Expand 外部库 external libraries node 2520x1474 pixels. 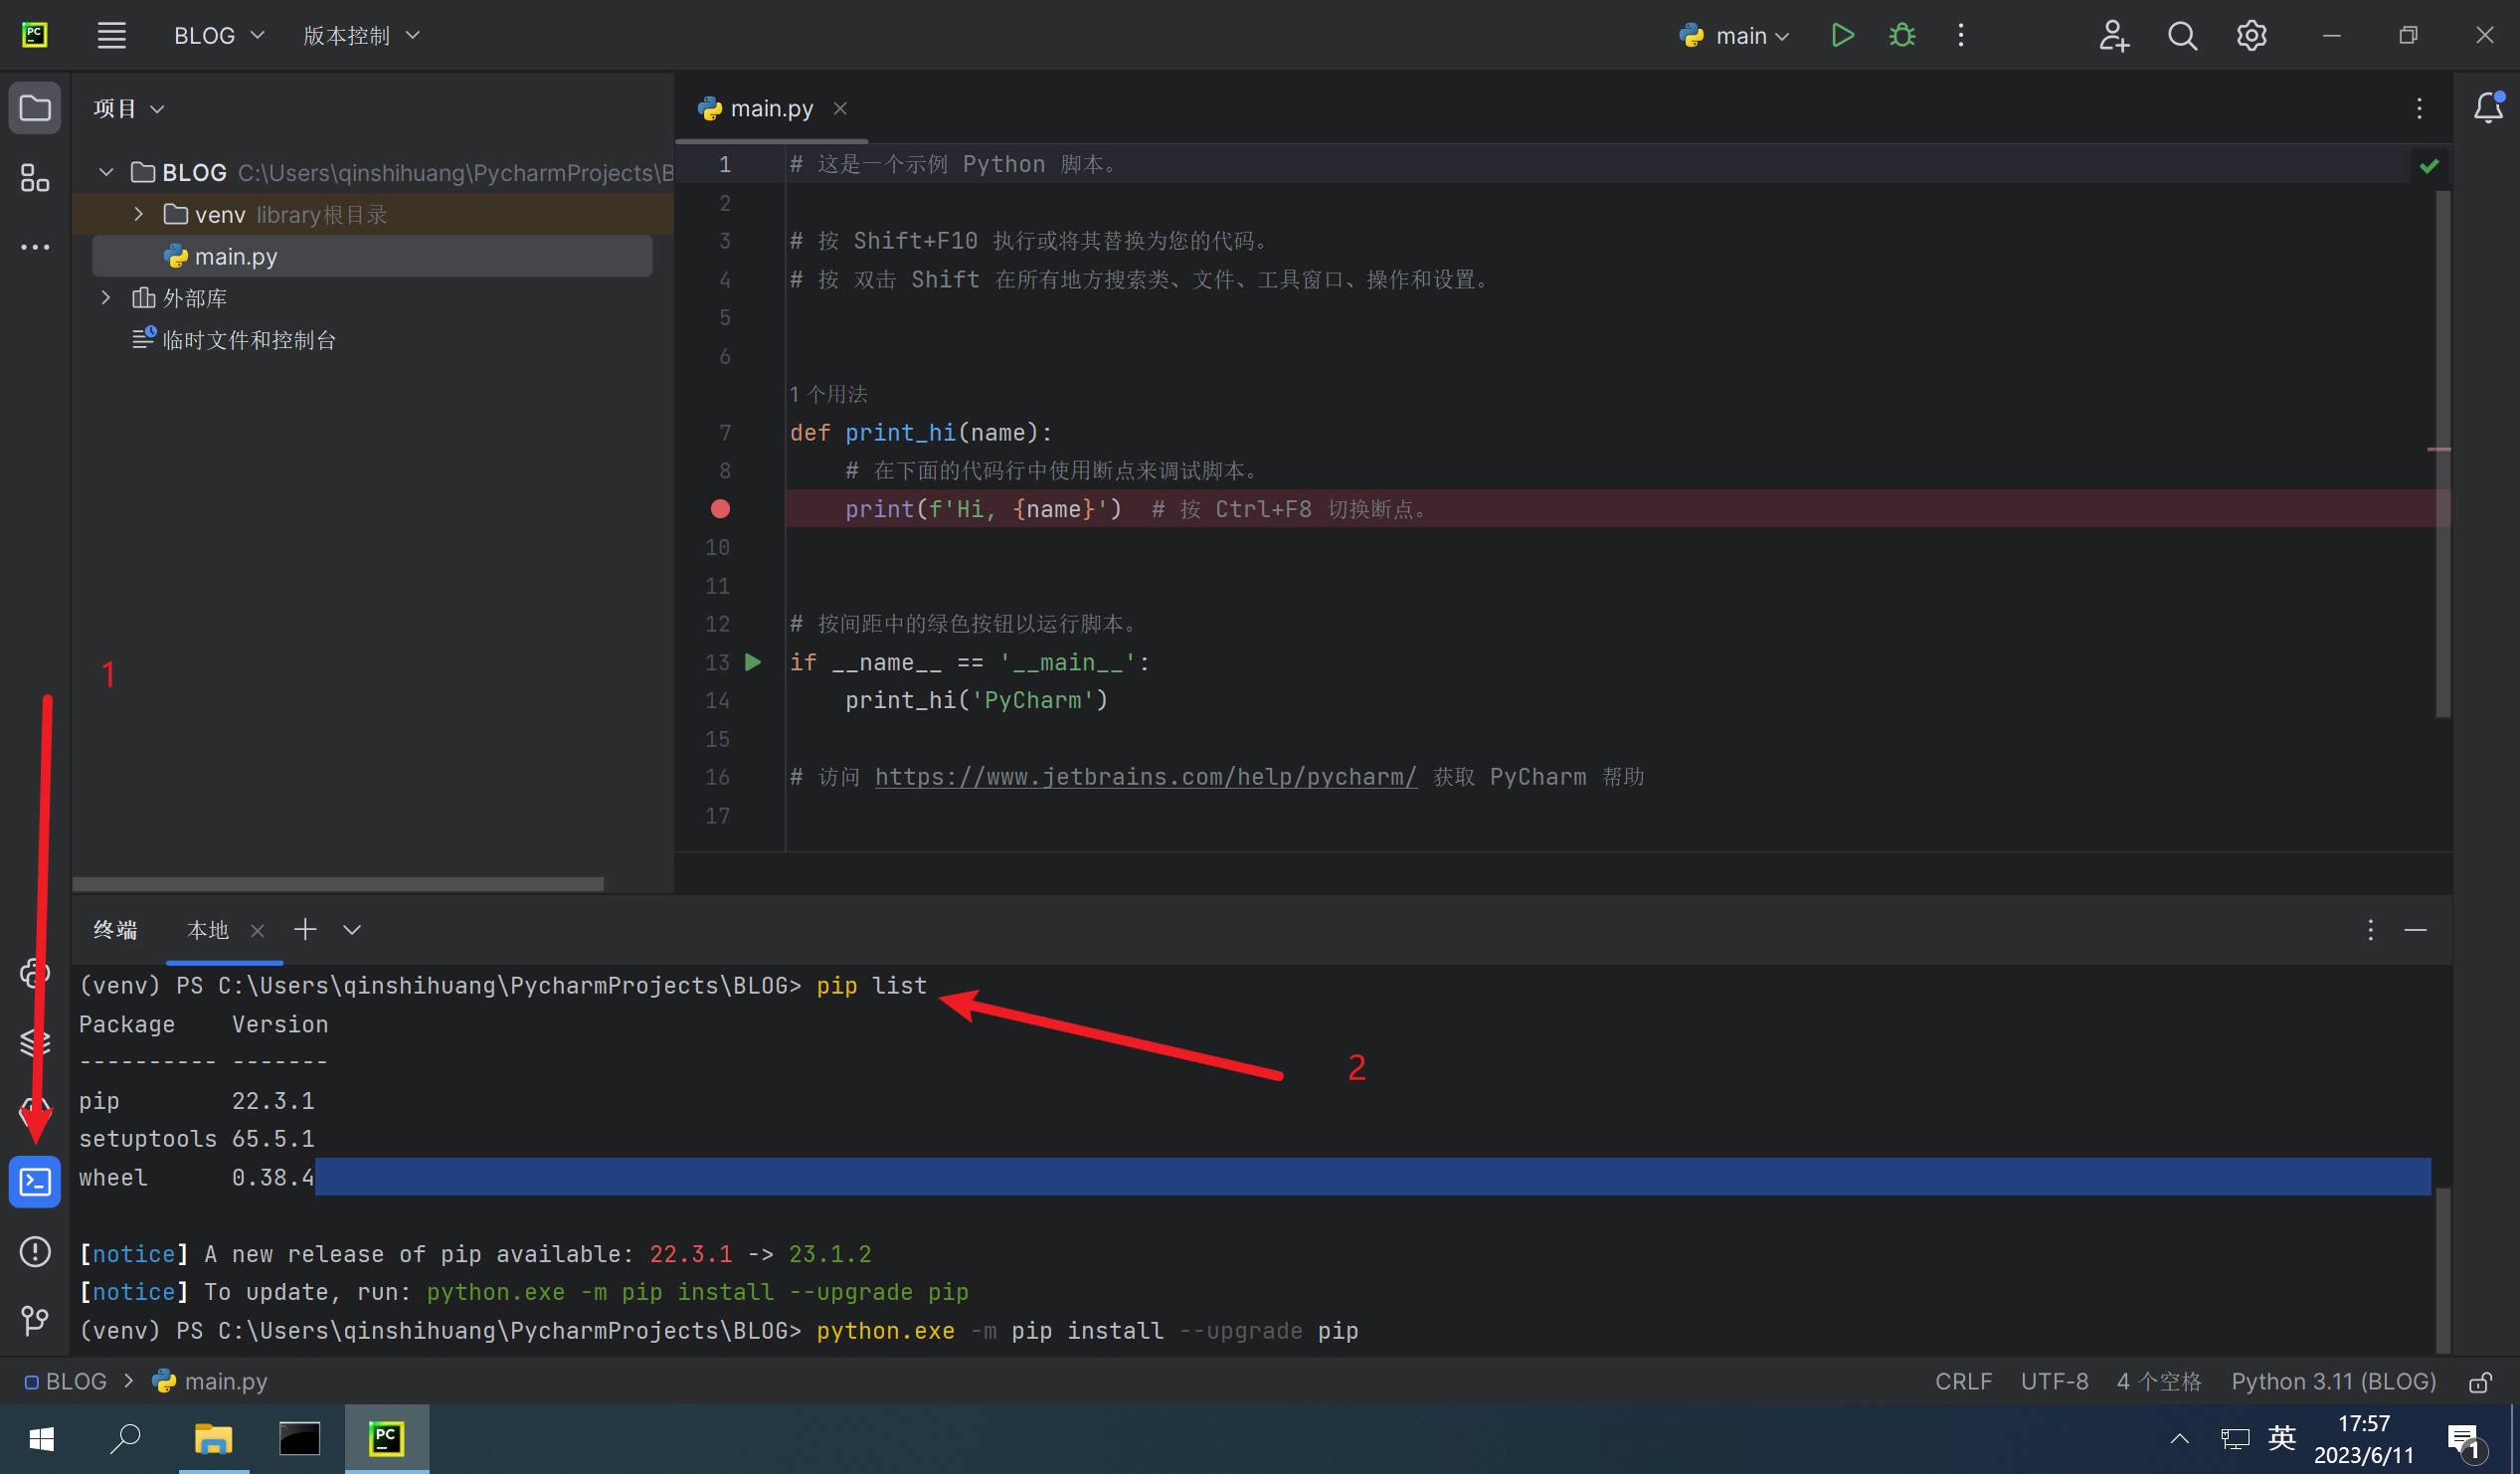[x=106, y=297]
